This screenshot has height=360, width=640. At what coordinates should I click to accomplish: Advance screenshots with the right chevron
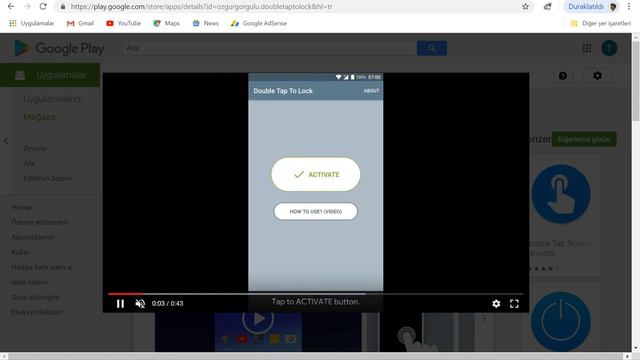click(x=483, y=318)
